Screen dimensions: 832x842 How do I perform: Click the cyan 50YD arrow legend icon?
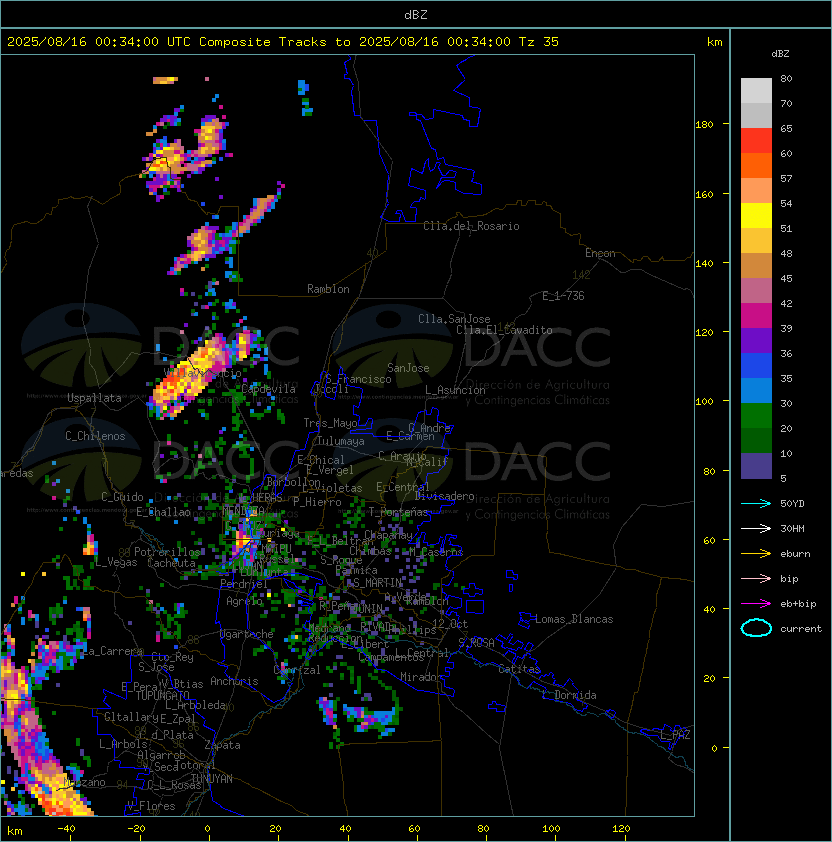[x=756, y=504]
